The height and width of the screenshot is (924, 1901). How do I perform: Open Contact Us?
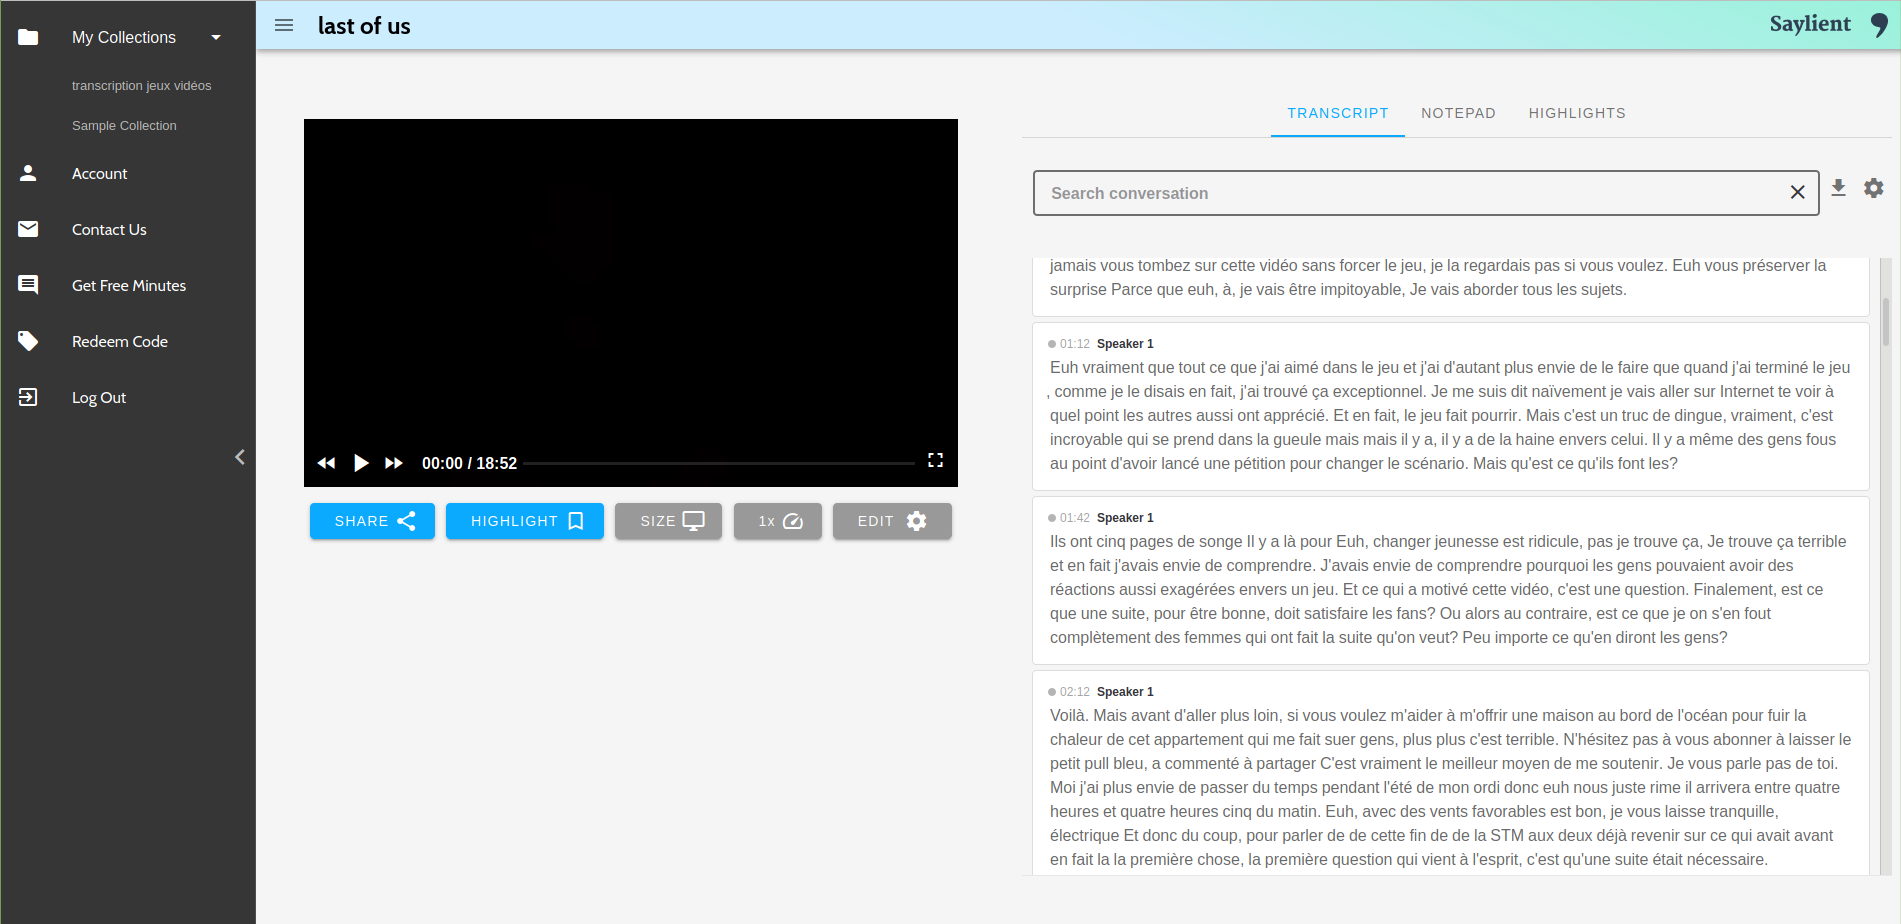[109, 230]
